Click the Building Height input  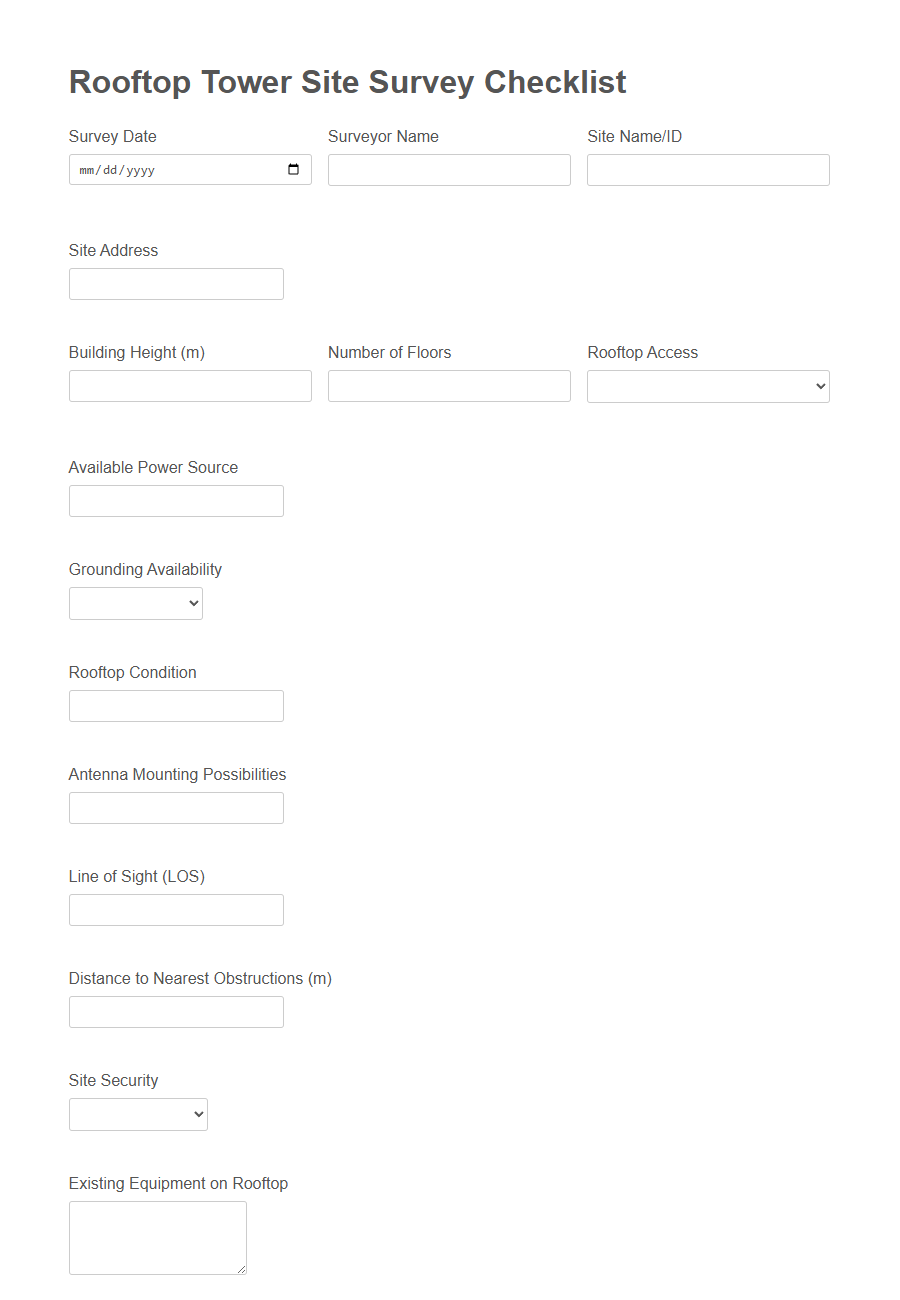[190, 385]
